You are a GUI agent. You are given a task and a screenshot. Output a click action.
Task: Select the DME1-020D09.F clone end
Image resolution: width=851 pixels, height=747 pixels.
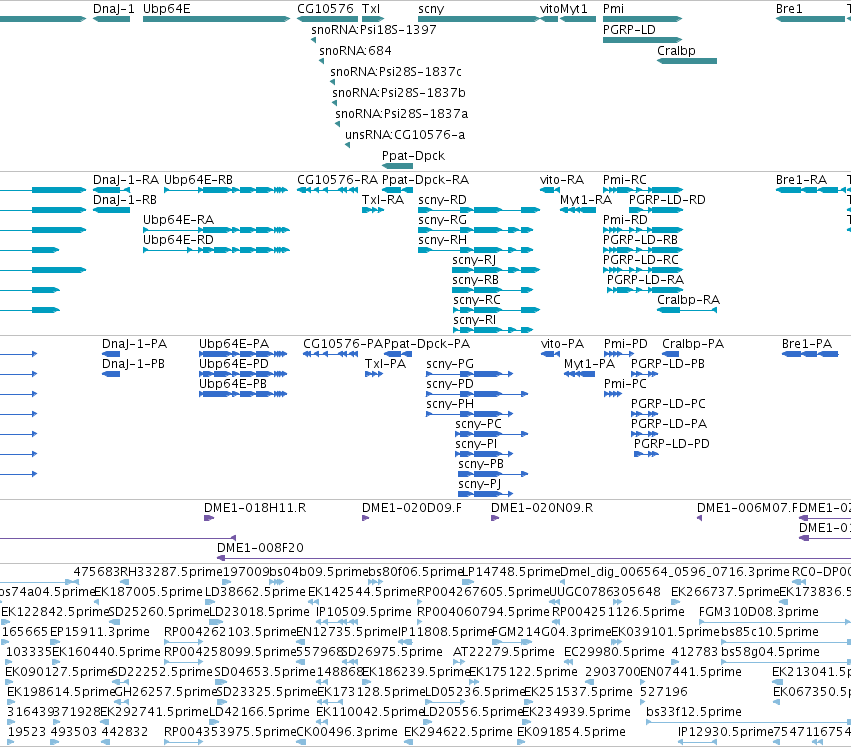click(x=365, y=518)
